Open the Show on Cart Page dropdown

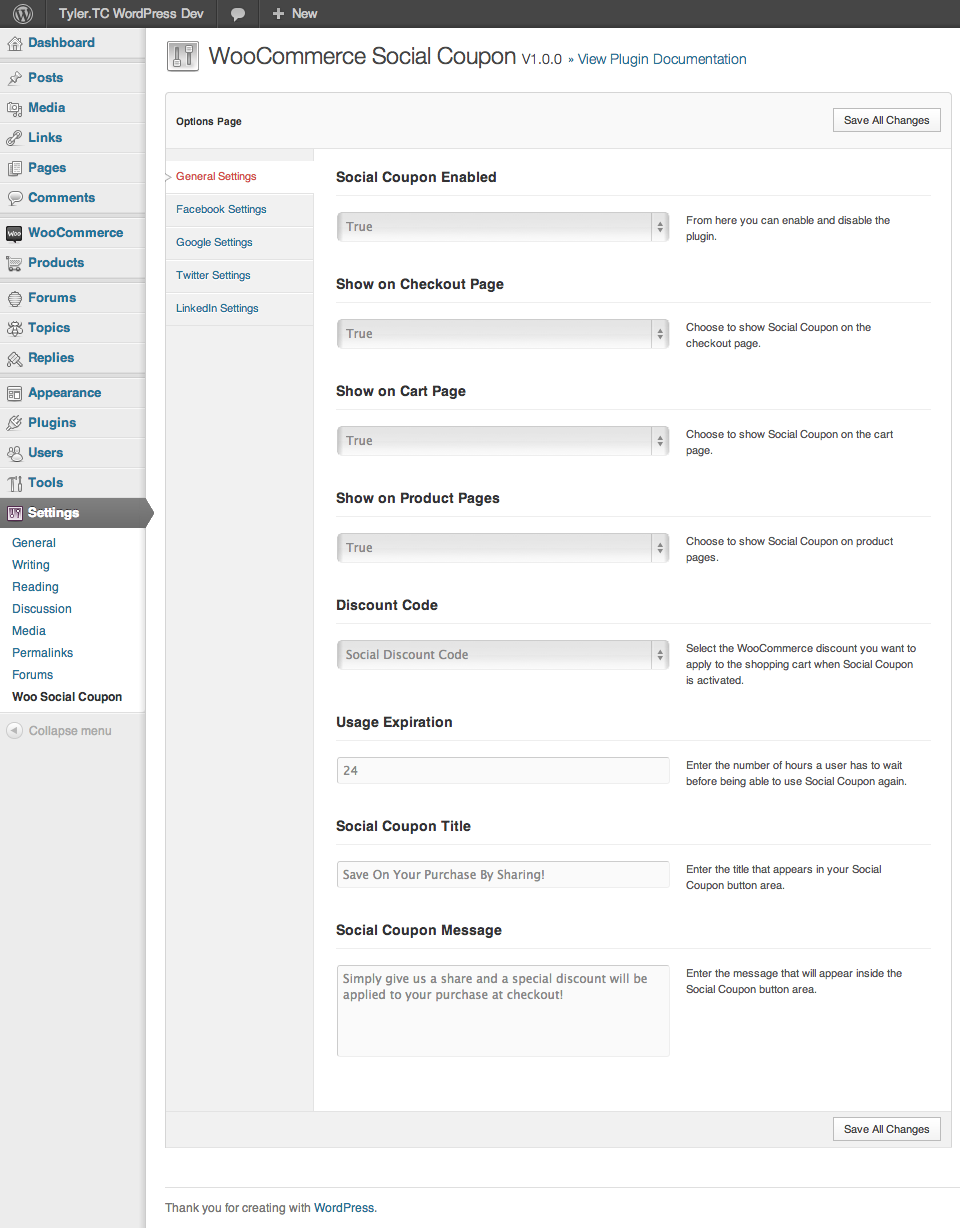503,441
